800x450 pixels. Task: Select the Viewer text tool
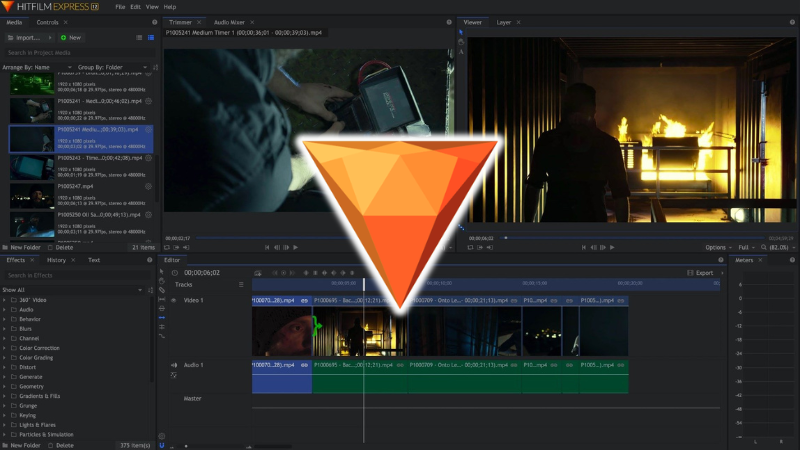(461, 52)
